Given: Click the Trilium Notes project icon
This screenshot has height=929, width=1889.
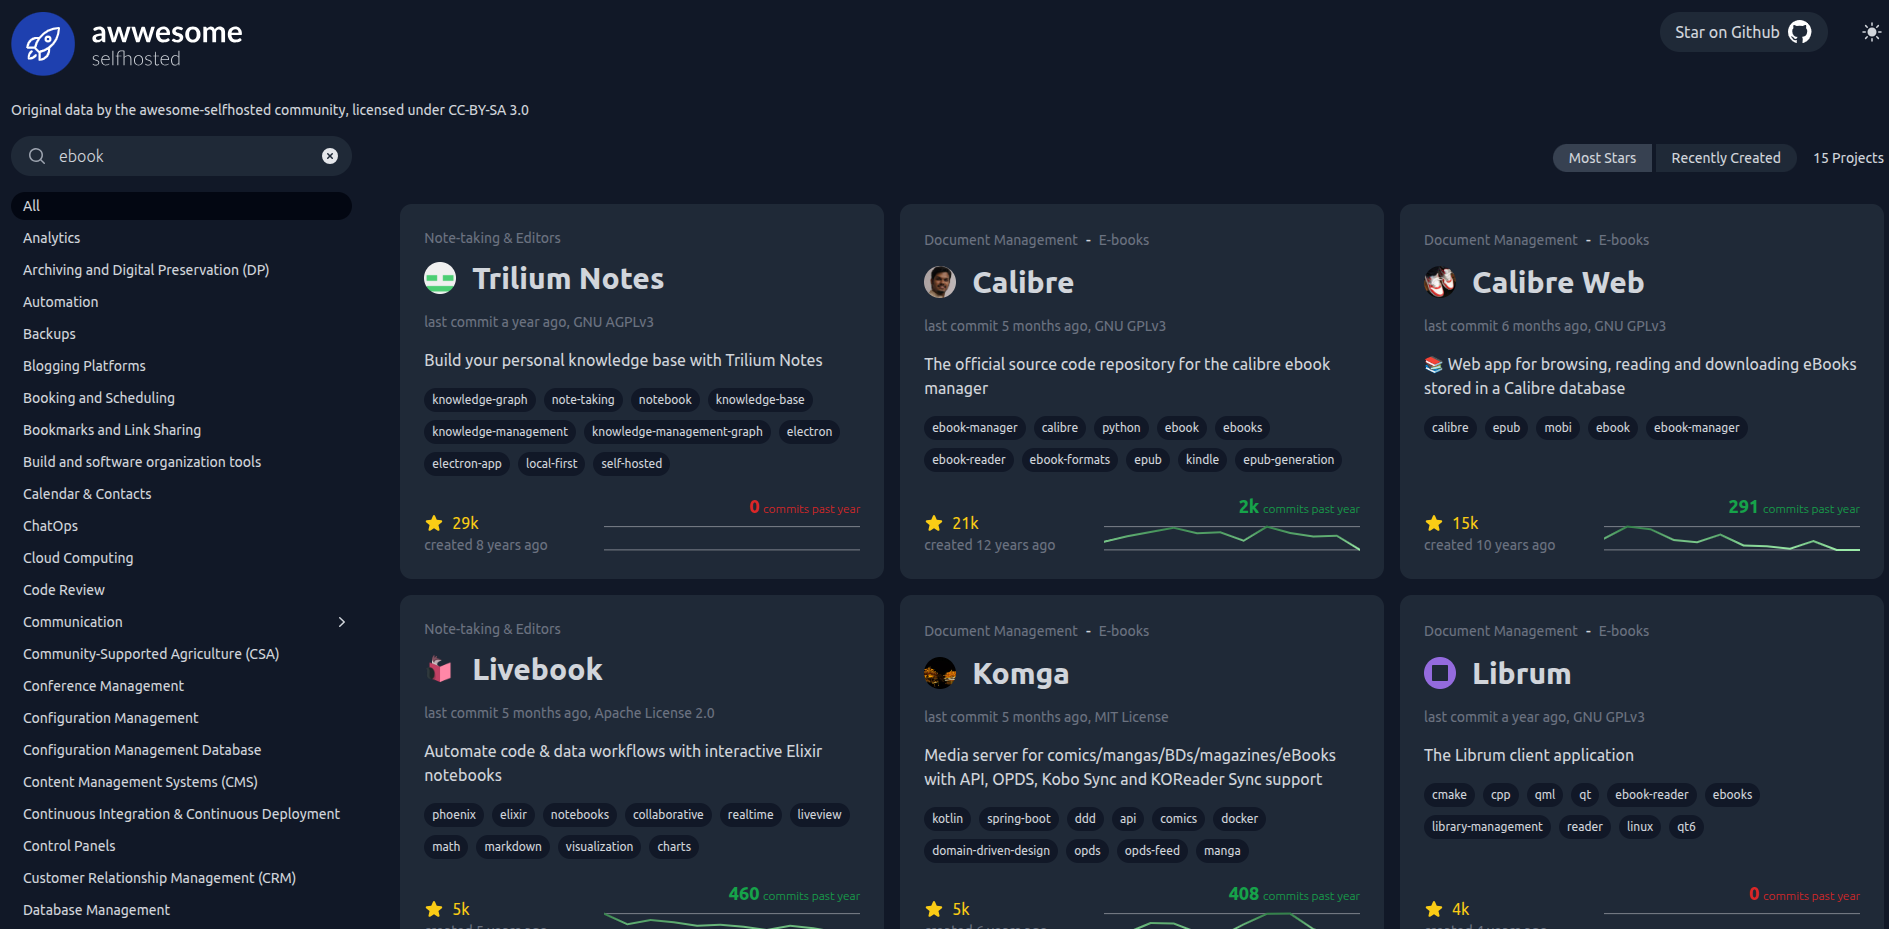Looking at the screenshot, I should (440, 278).
